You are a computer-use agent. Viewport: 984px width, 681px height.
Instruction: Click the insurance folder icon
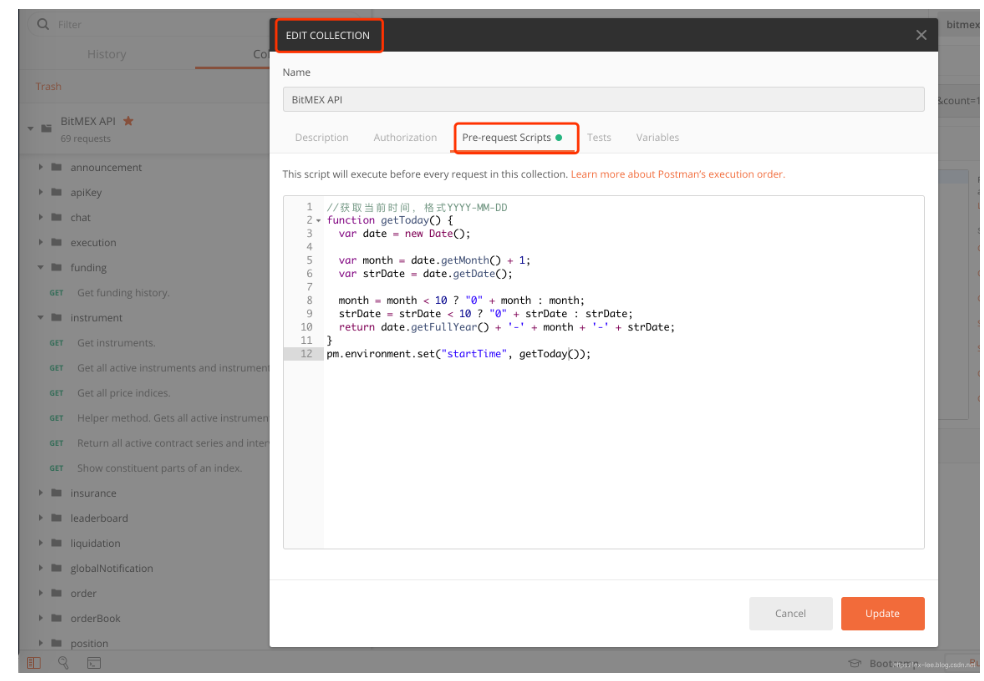tap(56, 493)
